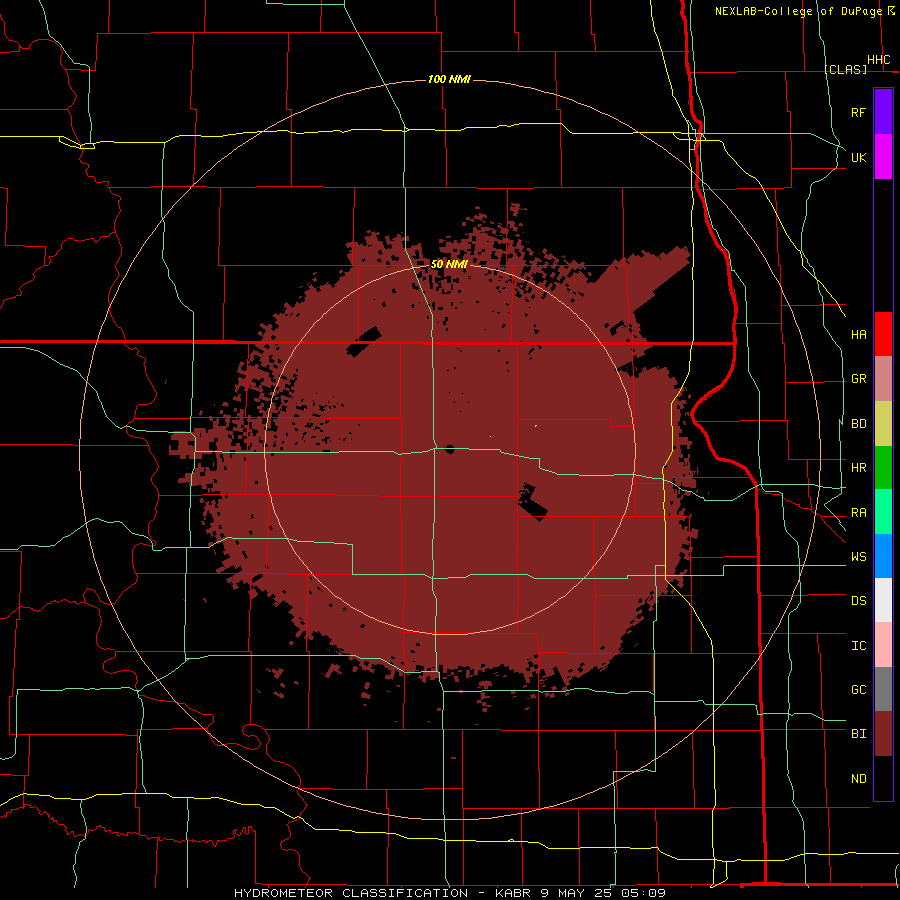Click the 100 NMI range ring label
This screenshot has width=900, height=900.
pos(449,79)
